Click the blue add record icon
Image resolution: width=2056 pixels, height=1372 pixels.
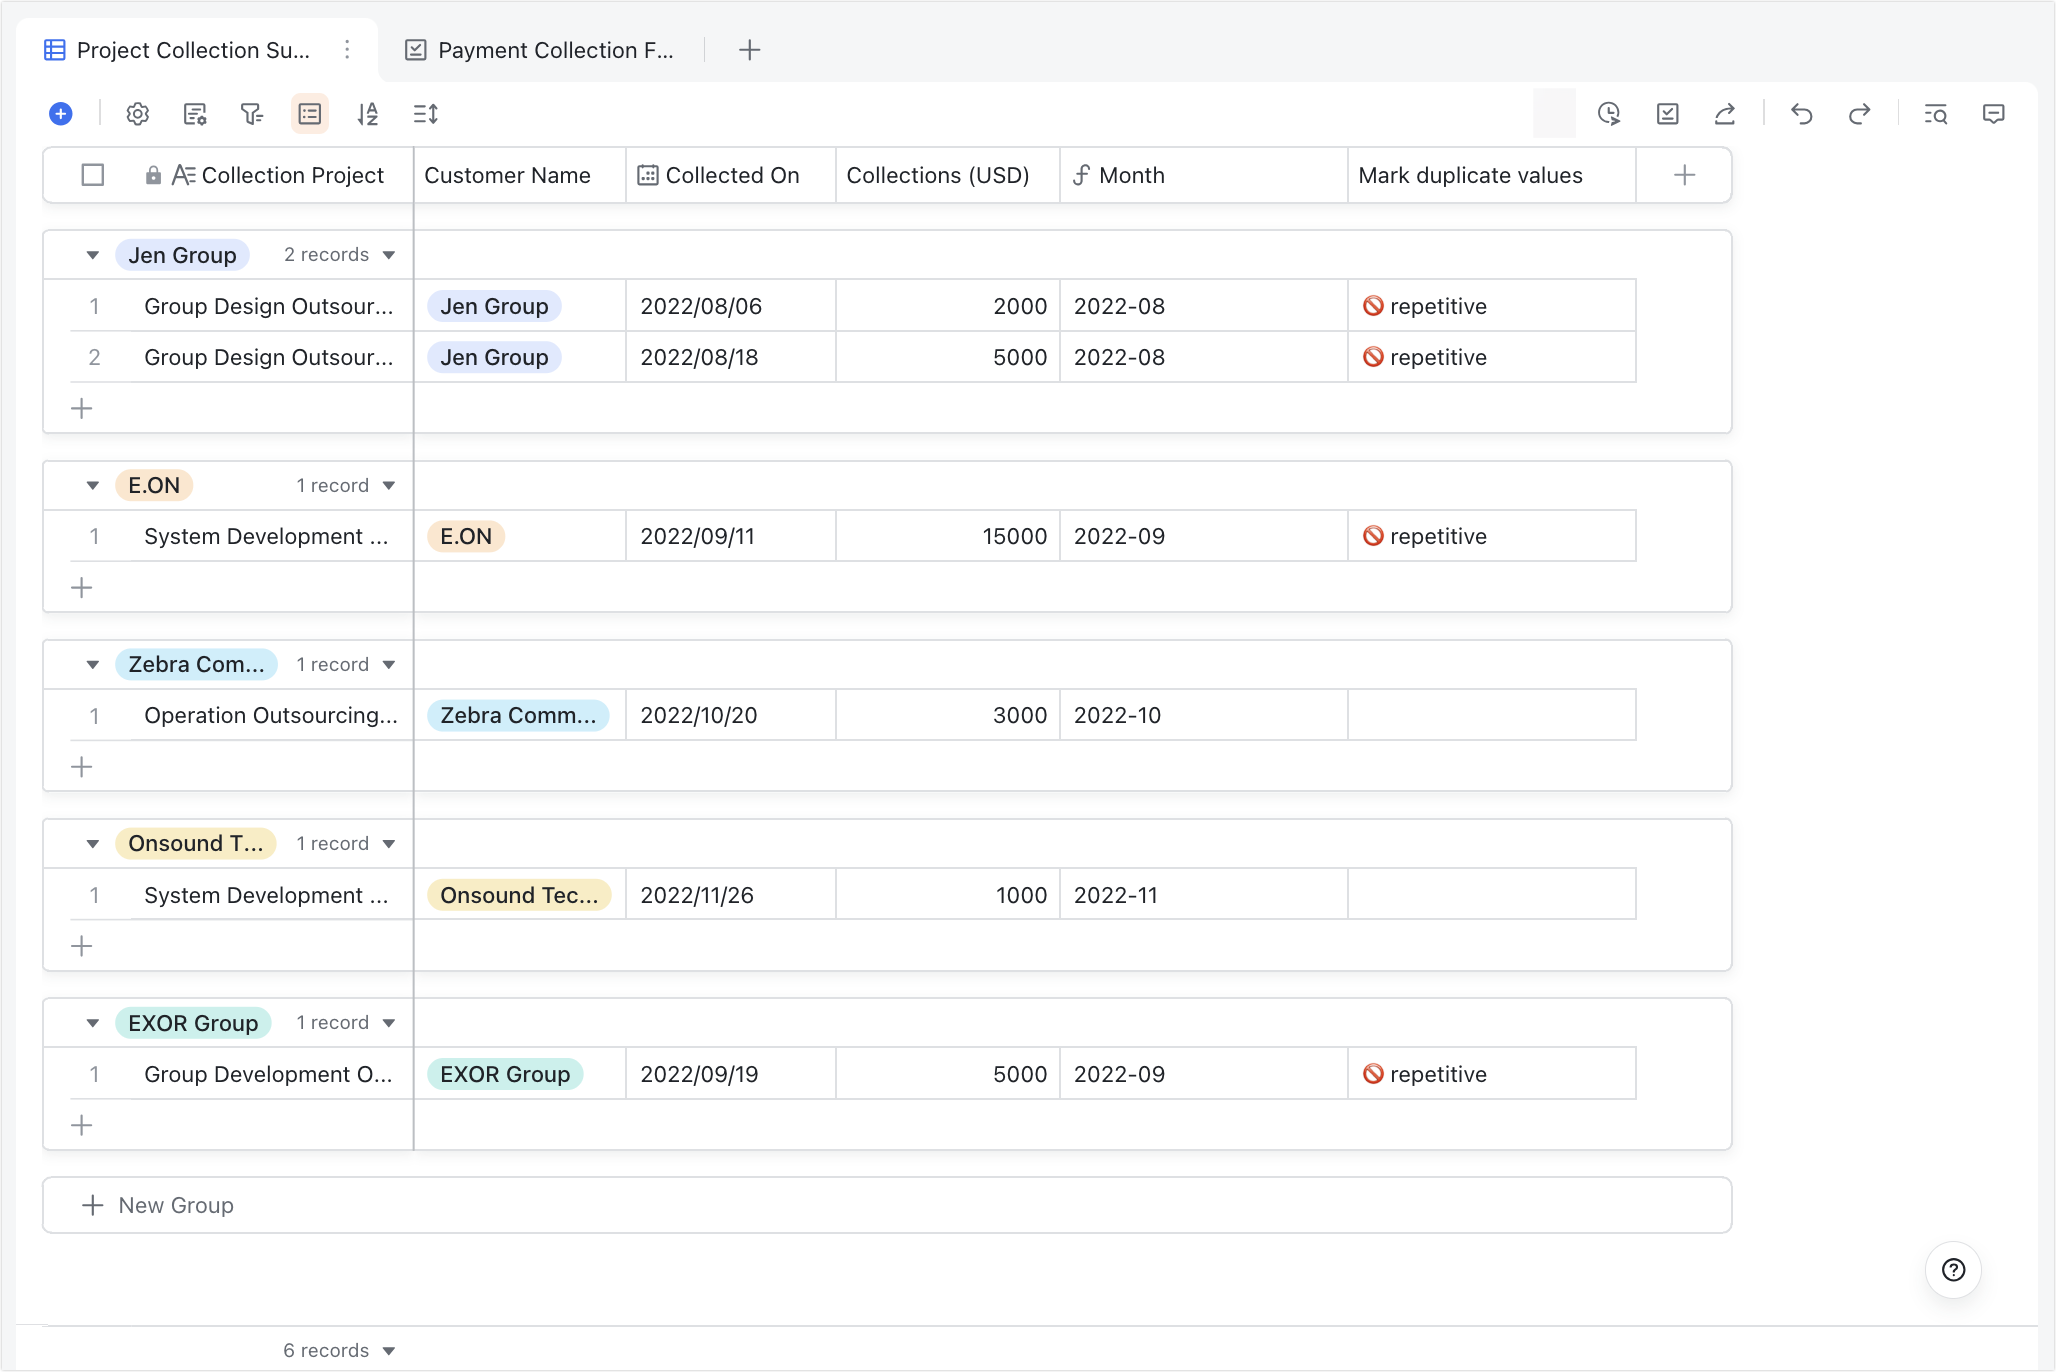[61, 114]
